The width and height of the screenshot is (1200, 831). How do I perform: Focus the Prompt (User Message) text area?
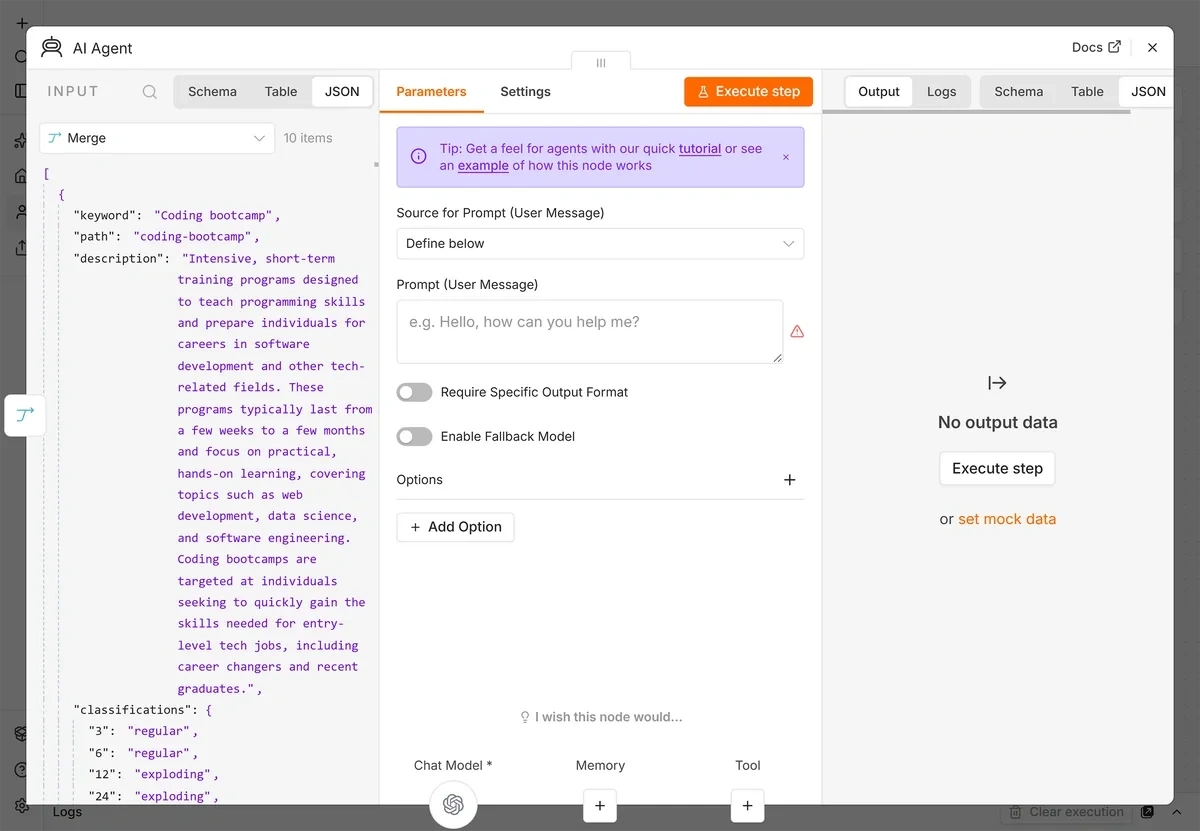click(x=590, y=331)
